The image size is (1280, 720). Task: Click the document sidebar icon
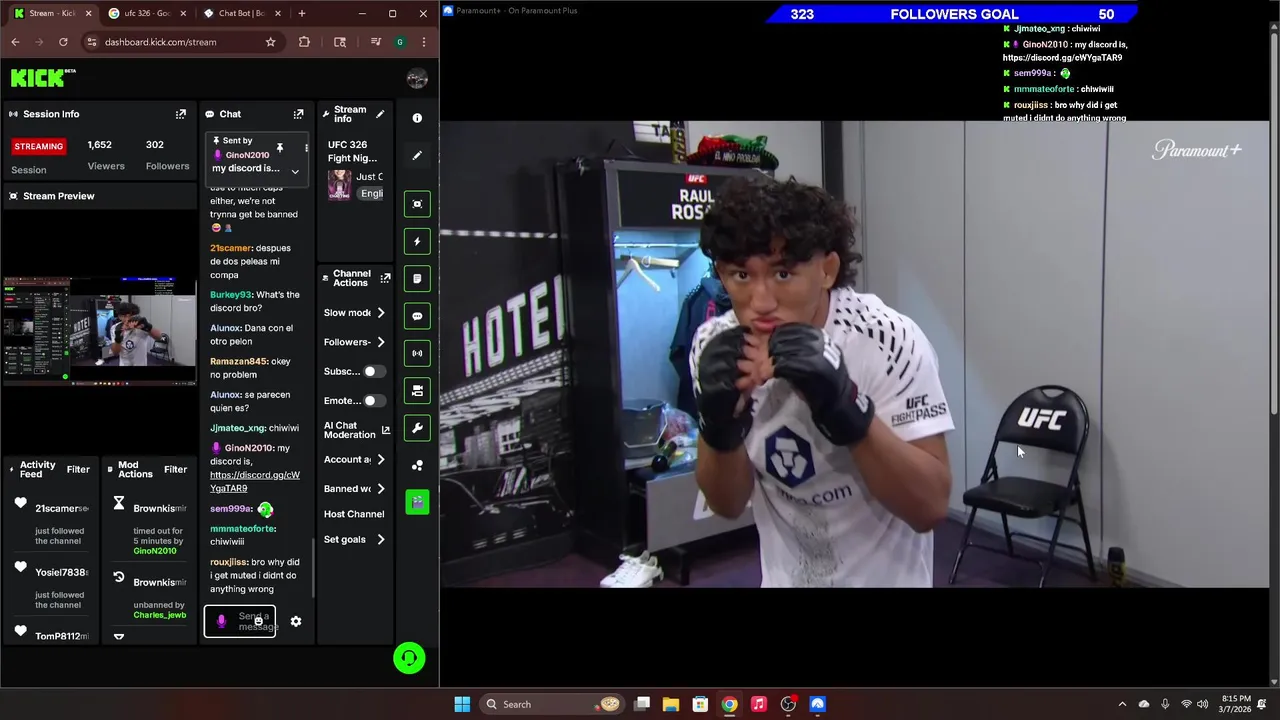click(417, 278)
